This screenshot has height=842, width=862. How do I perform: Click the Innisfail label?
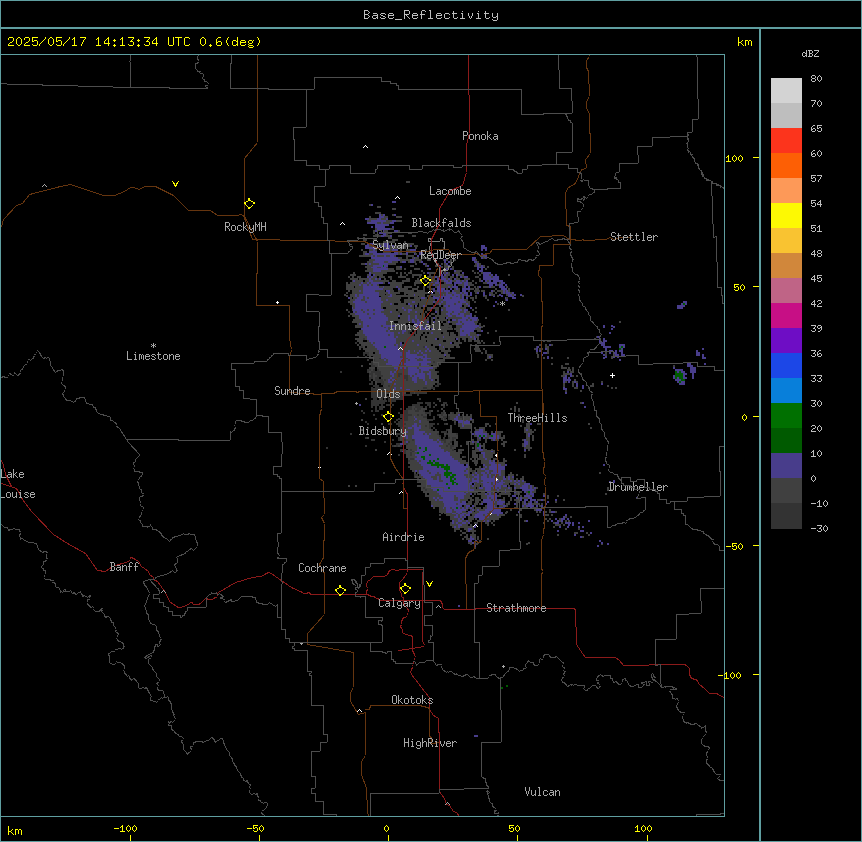click(x=415, y=326)
